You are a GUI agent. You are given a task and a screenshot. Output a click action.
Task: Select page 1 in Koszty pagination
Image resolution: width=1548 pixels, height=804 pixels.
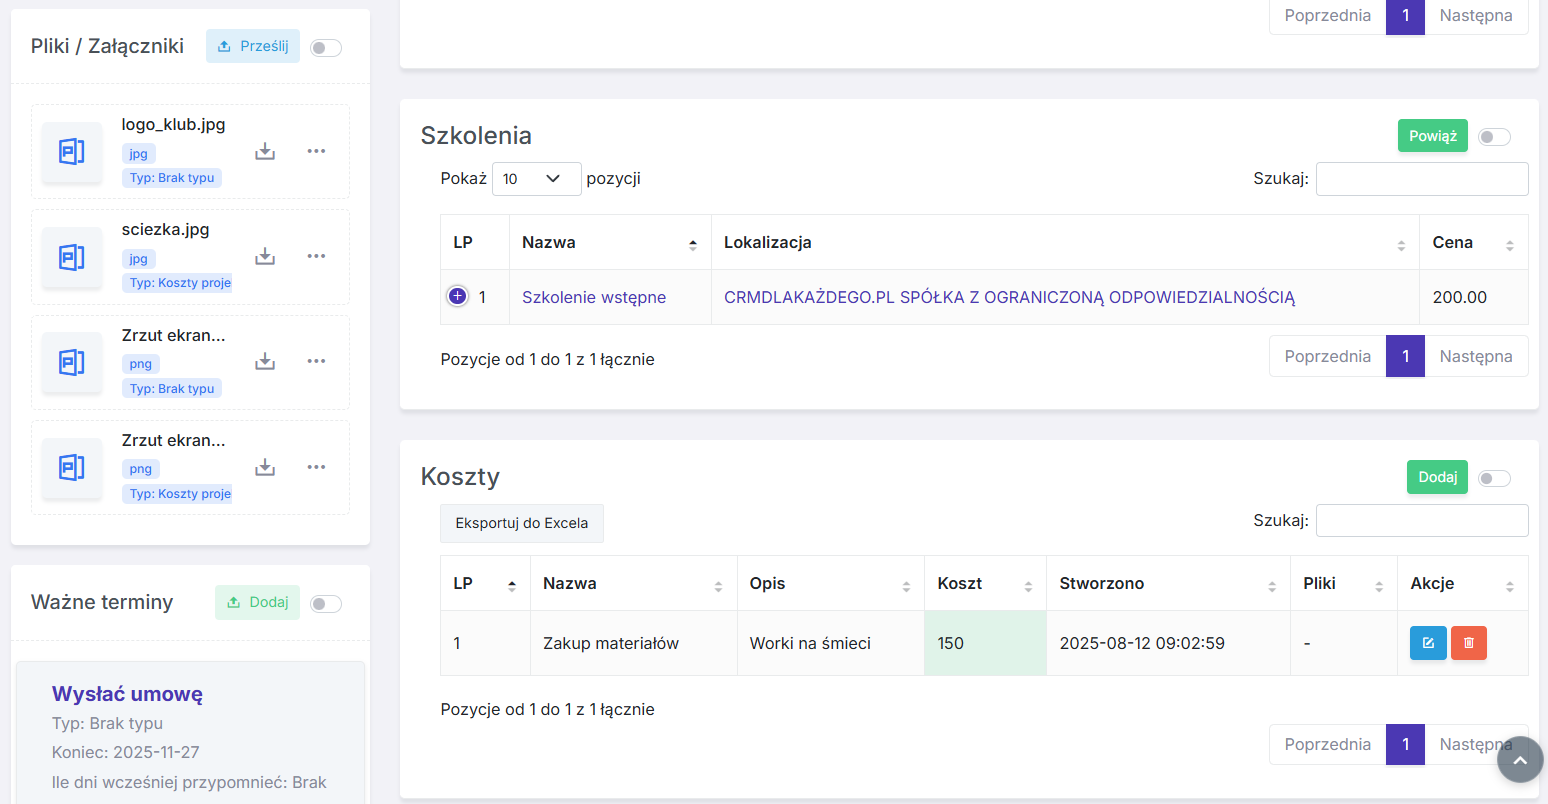1405,744
